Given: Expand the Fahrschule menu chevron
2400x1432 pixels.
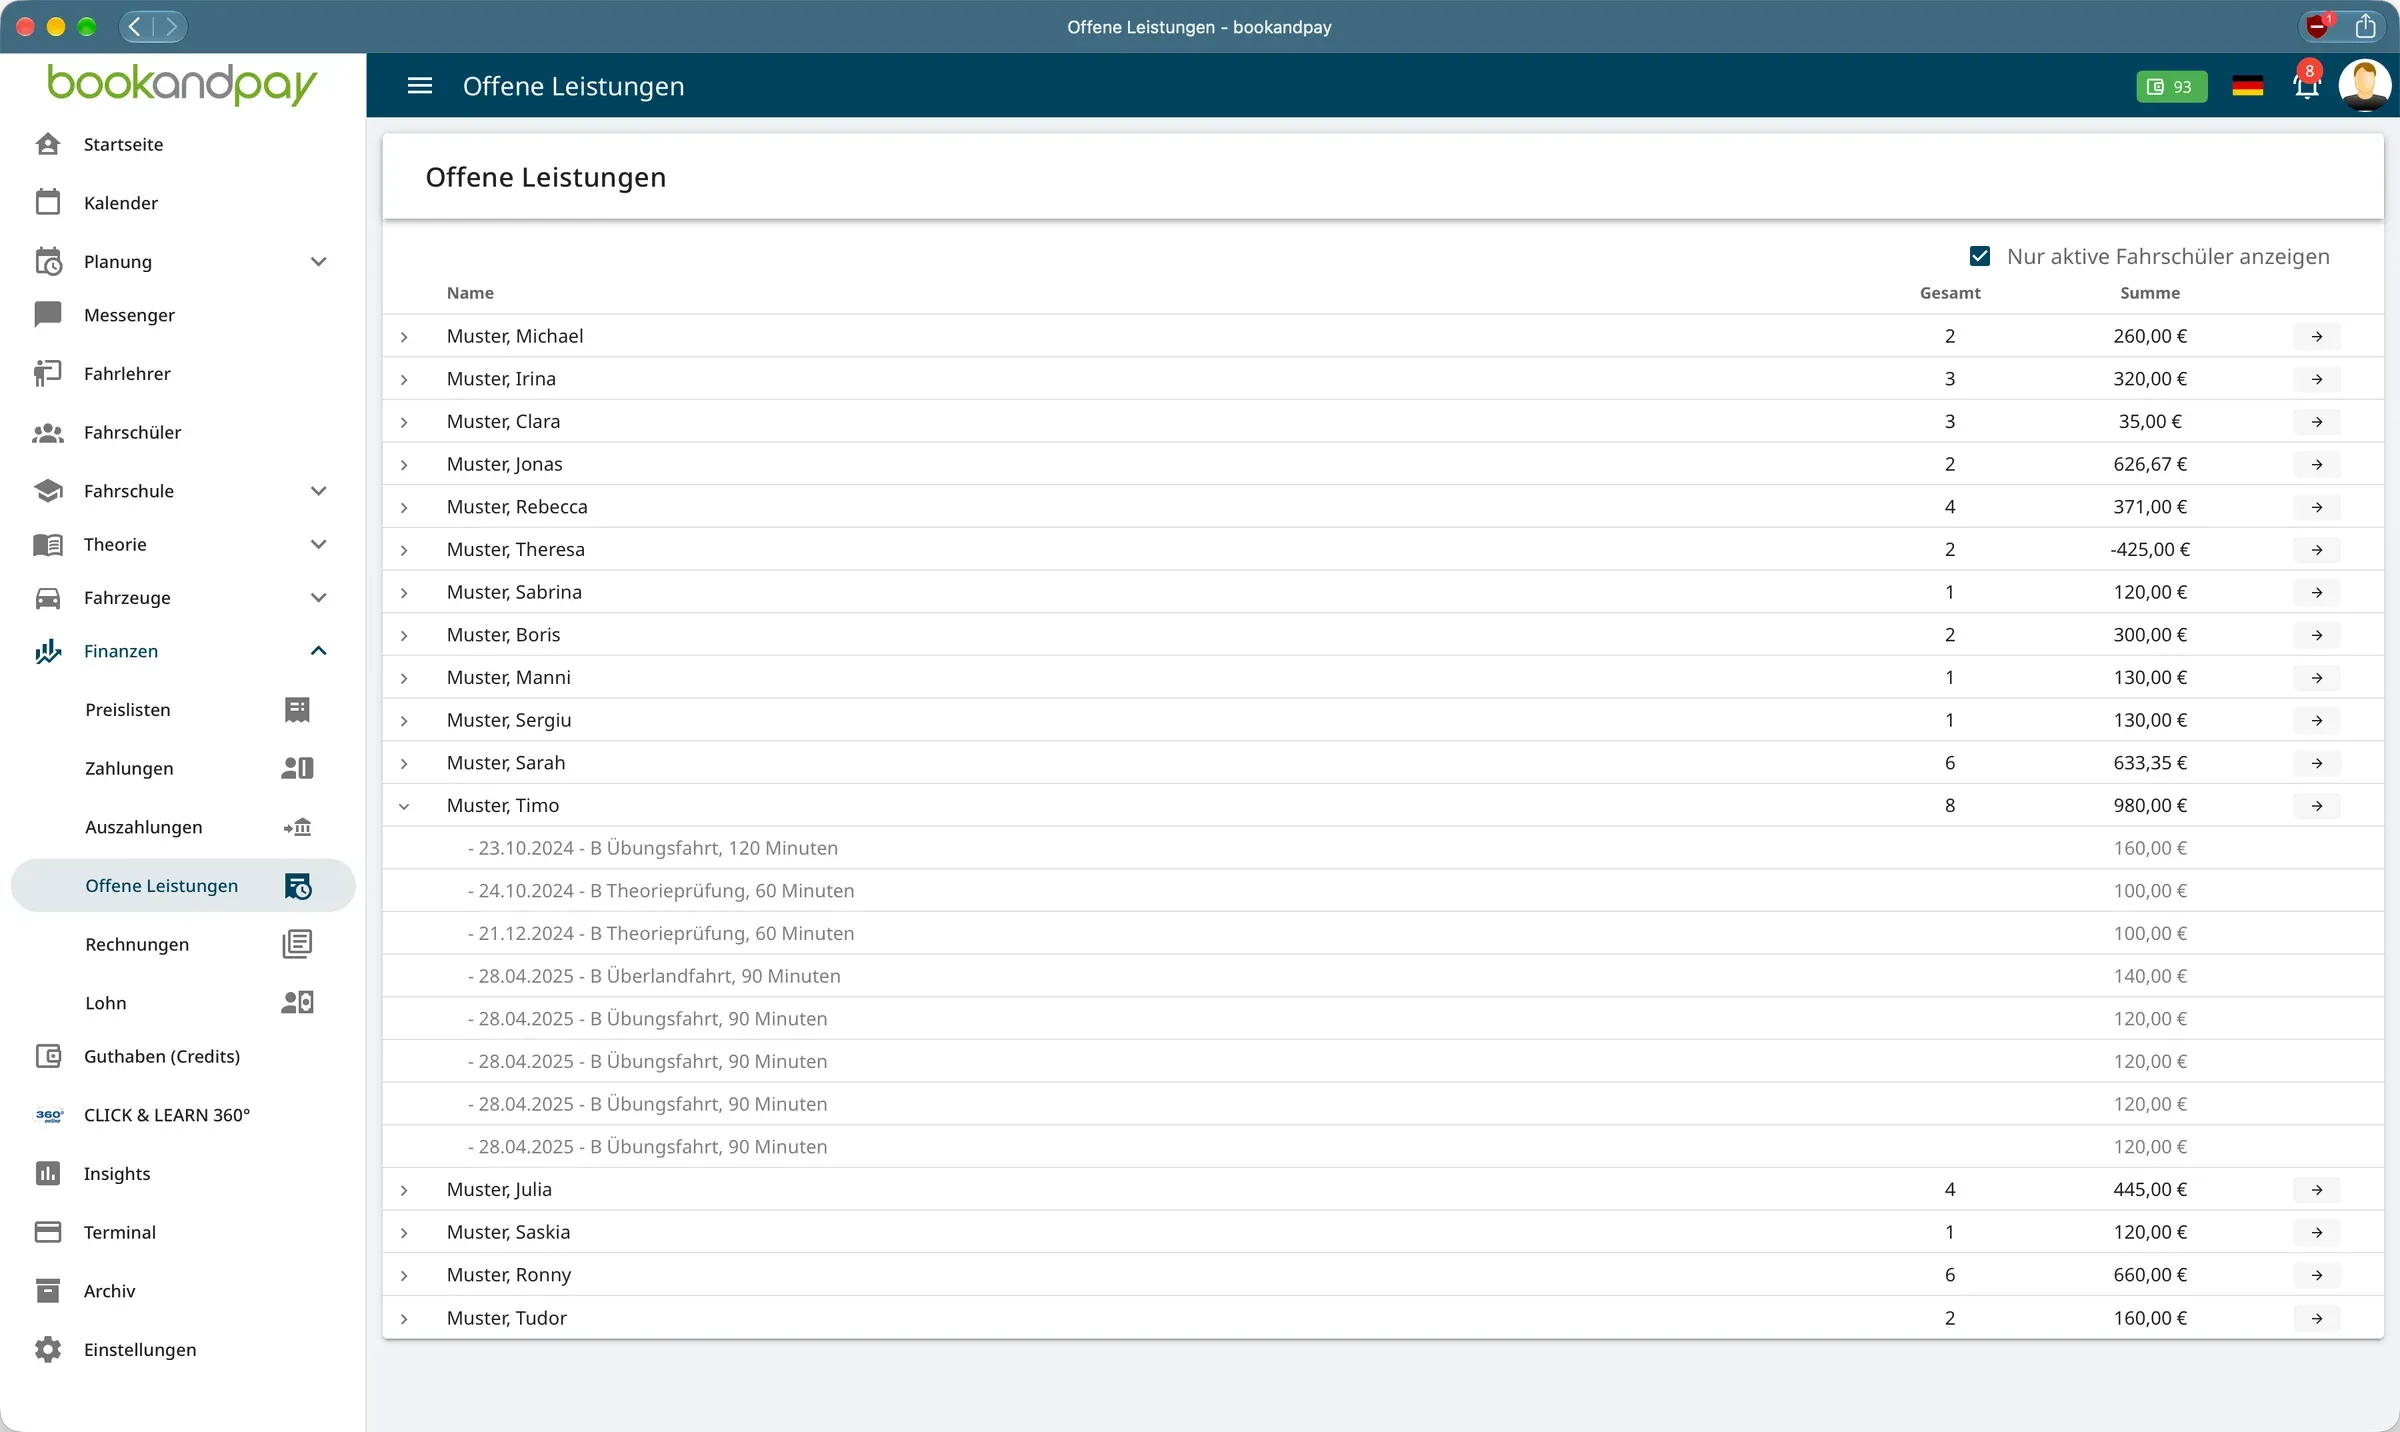Looking at the screenshot, I should [x=318, y=491].
